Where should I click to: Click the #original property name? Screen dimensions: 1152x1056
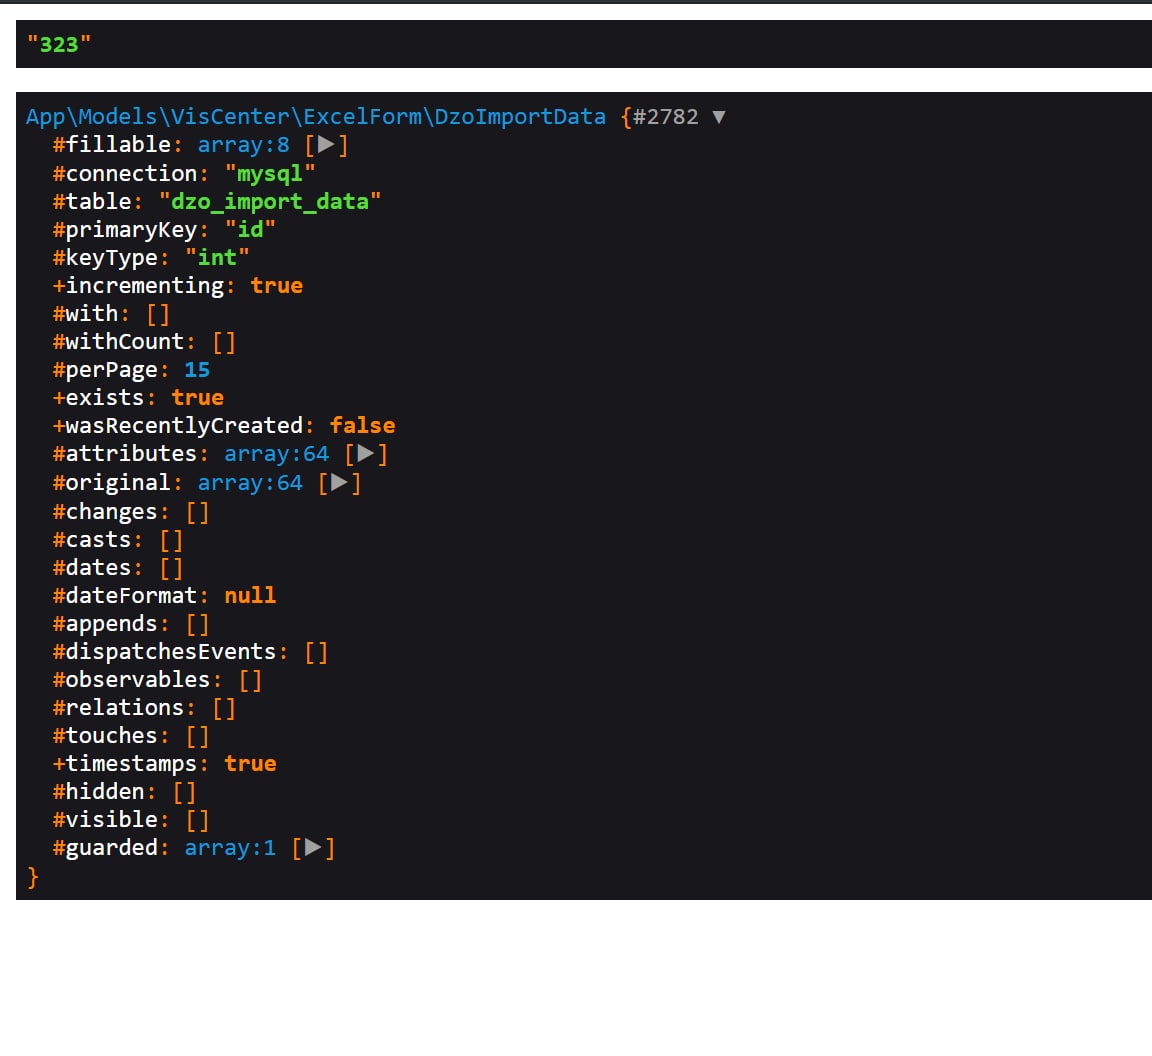(112, 483)
